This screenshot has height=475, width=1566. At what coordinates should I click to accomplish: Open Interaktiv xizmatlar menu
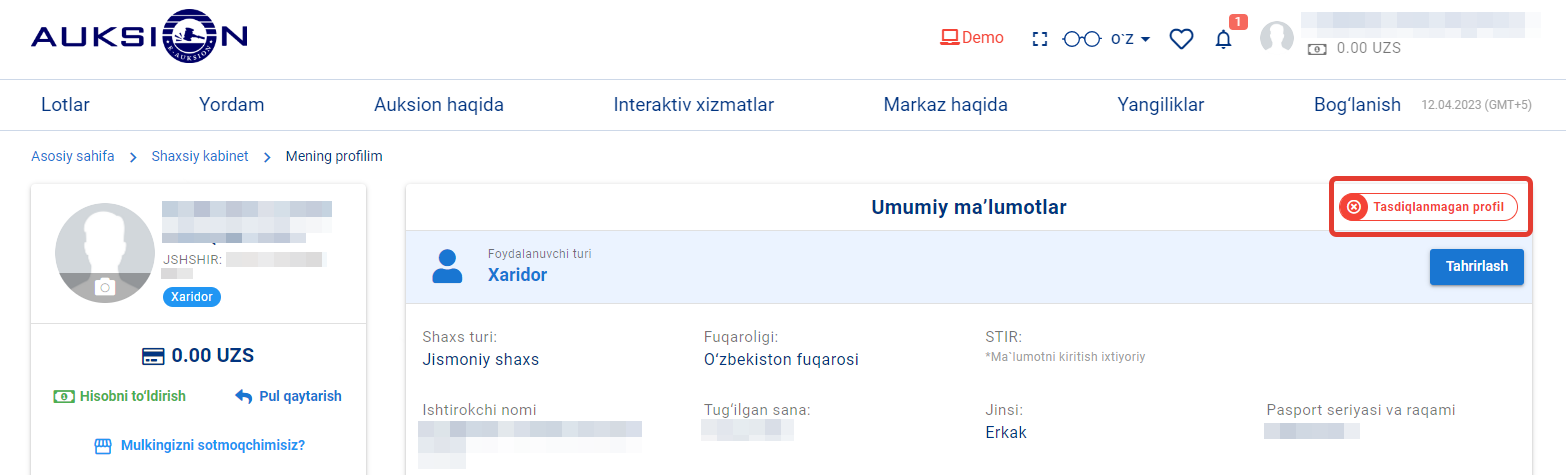tap(693, 105)
